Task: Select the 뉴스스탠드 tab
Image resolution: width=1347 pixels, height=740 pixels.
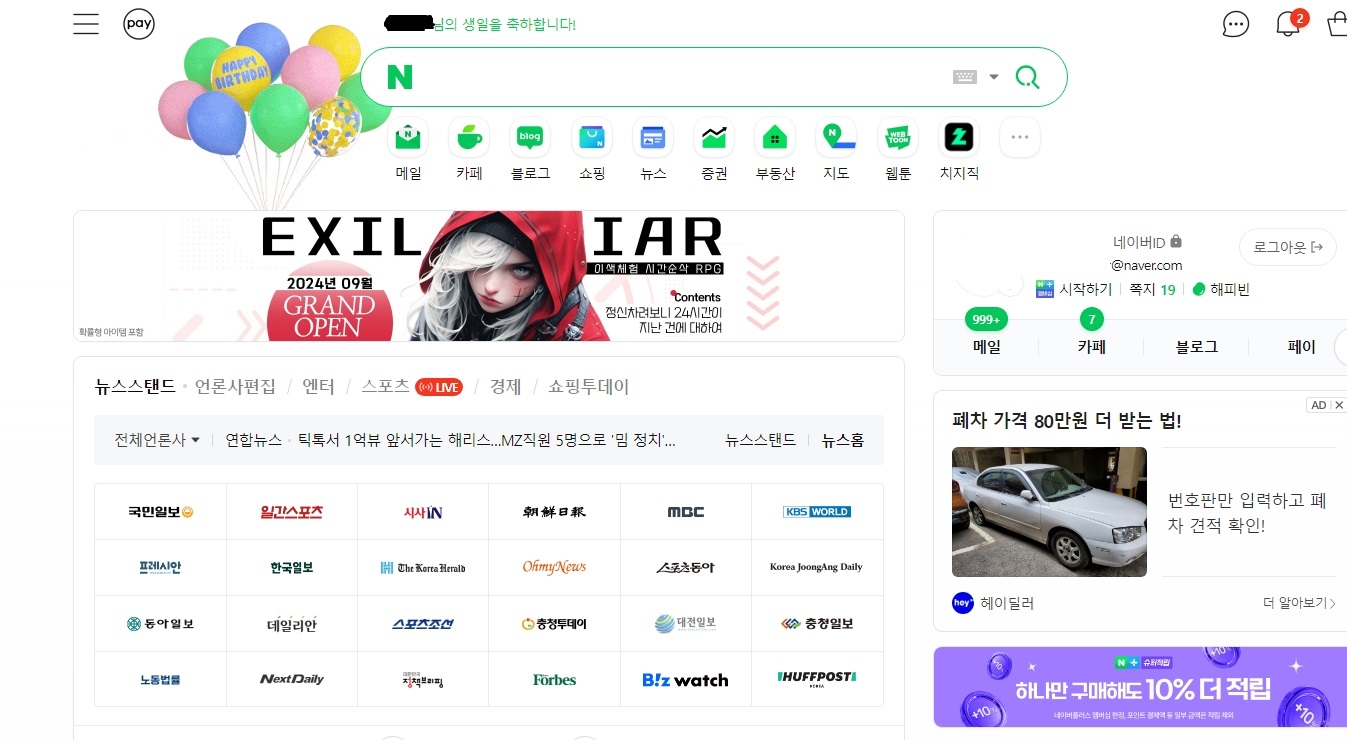Action: click(135, 386)
